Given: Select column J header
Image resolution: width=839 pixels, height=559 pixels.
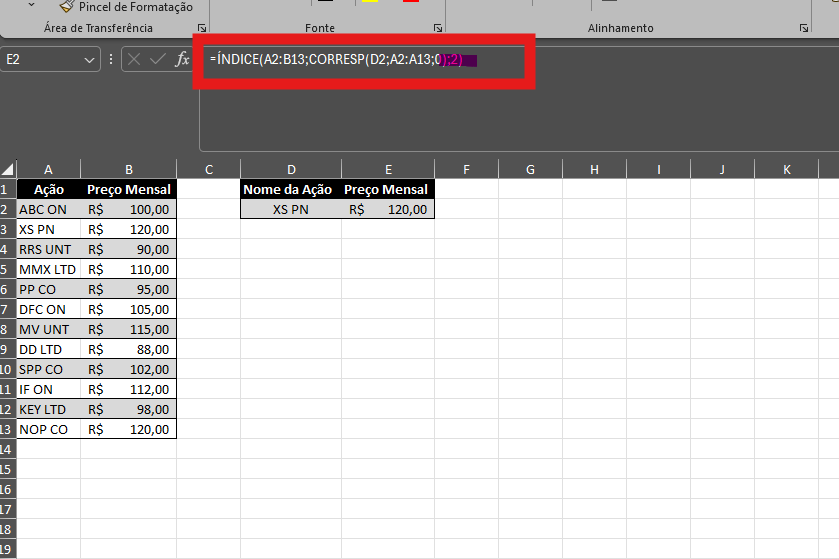Looking at the screenshot, I should [x=722, y=170].
